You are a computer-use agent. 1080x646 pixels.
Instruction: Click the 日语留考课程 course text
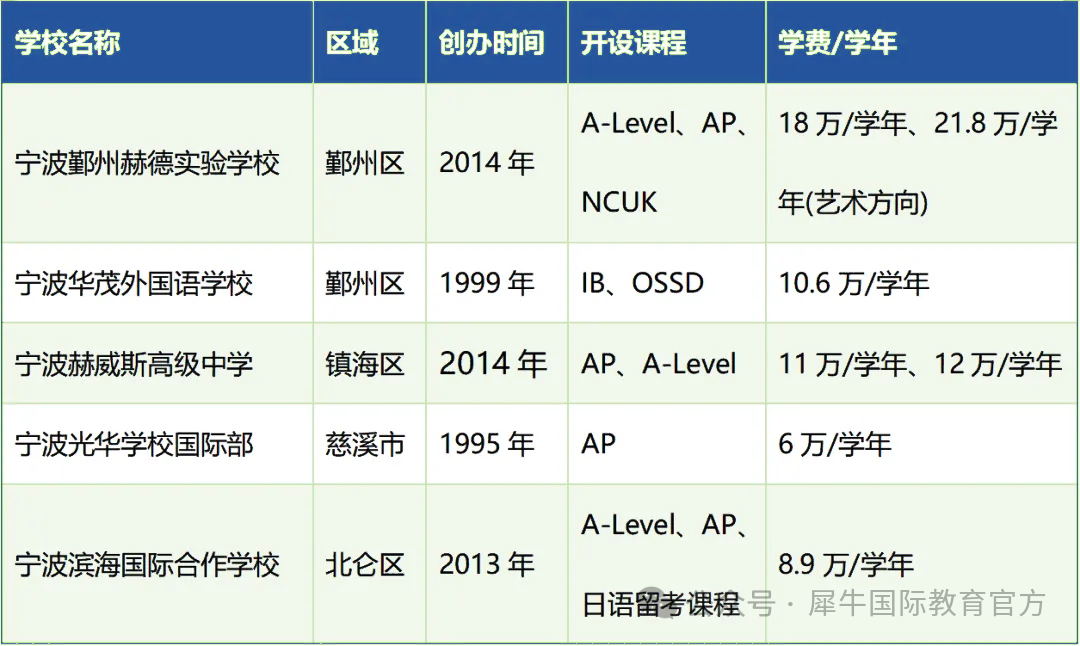pyautogui.click(x=661, y=605)
